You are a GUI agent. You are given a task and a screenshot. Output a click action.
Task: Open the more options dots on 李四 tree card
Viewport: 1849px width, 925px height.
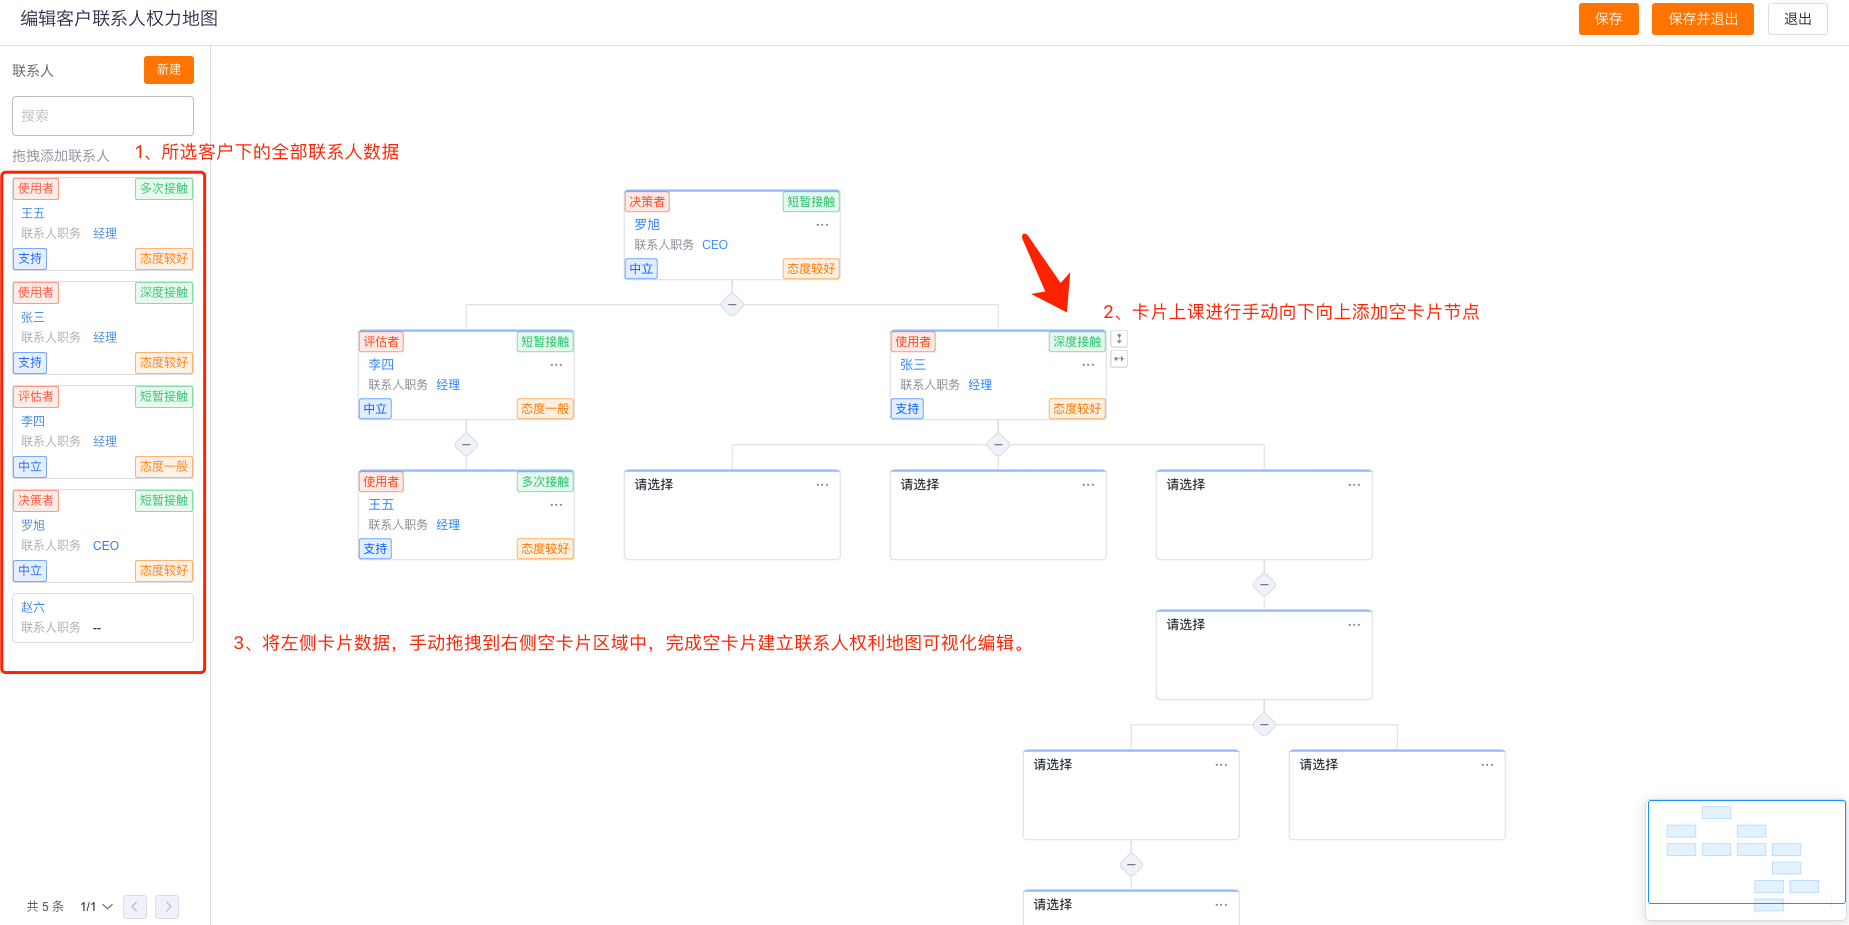(556, 365)
